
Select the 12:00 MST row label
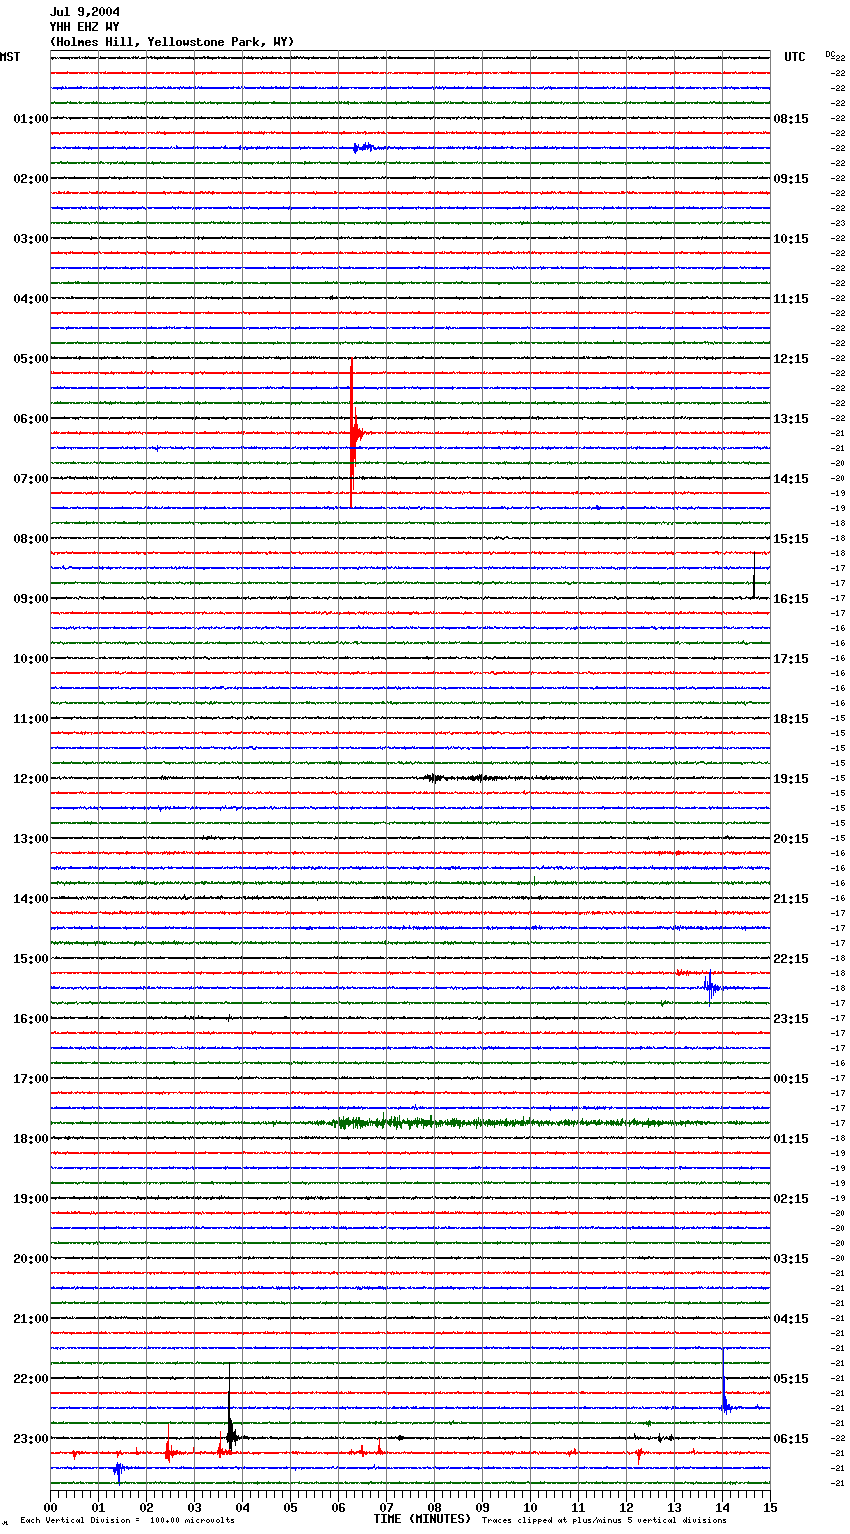[x=30, y=779]
